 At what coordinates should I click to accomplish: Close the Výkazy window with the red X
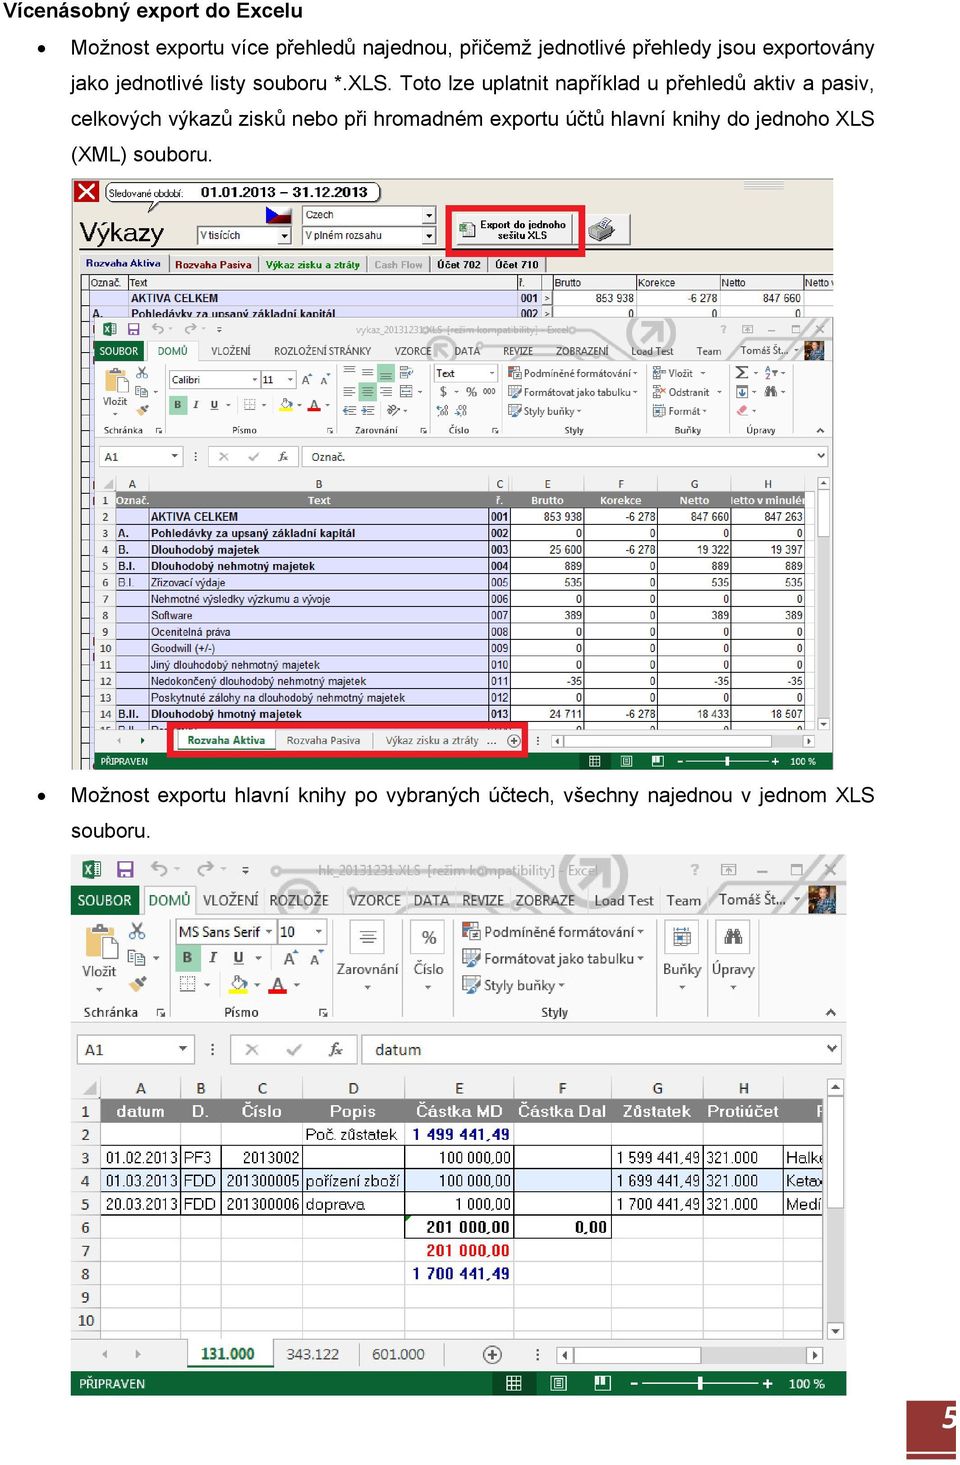point(87,191)
